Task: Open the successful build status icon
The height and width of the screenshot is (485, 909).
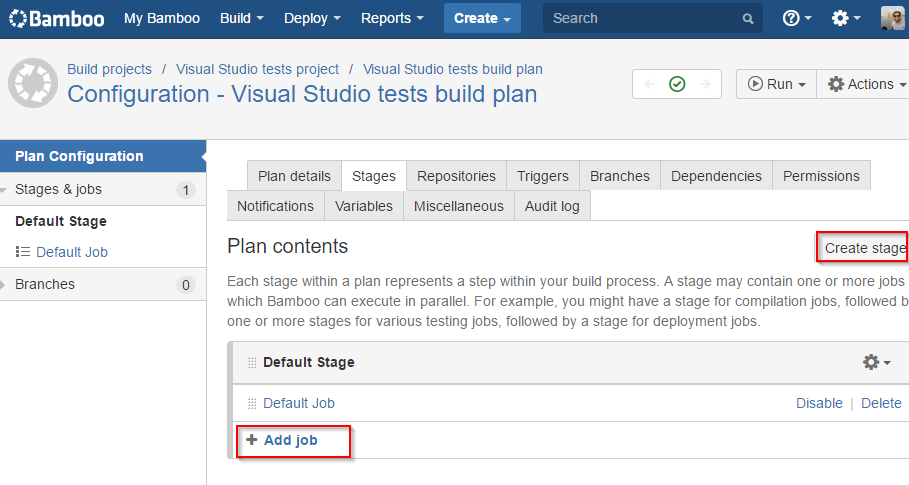Action: (x=677, y=84)
